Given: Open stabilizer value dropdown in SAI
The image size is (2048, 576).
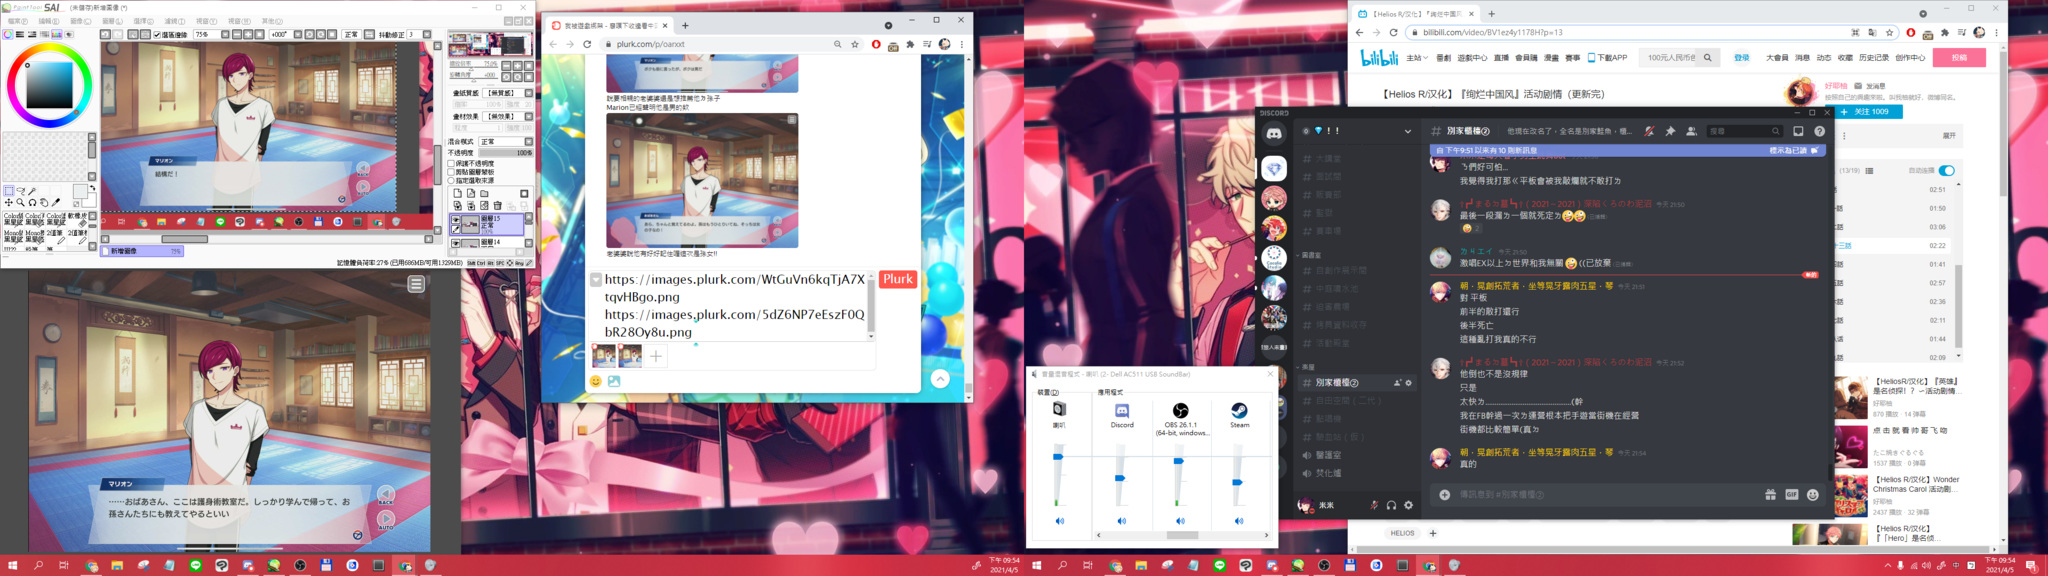Looking at the screenshot, I should 427,34.
